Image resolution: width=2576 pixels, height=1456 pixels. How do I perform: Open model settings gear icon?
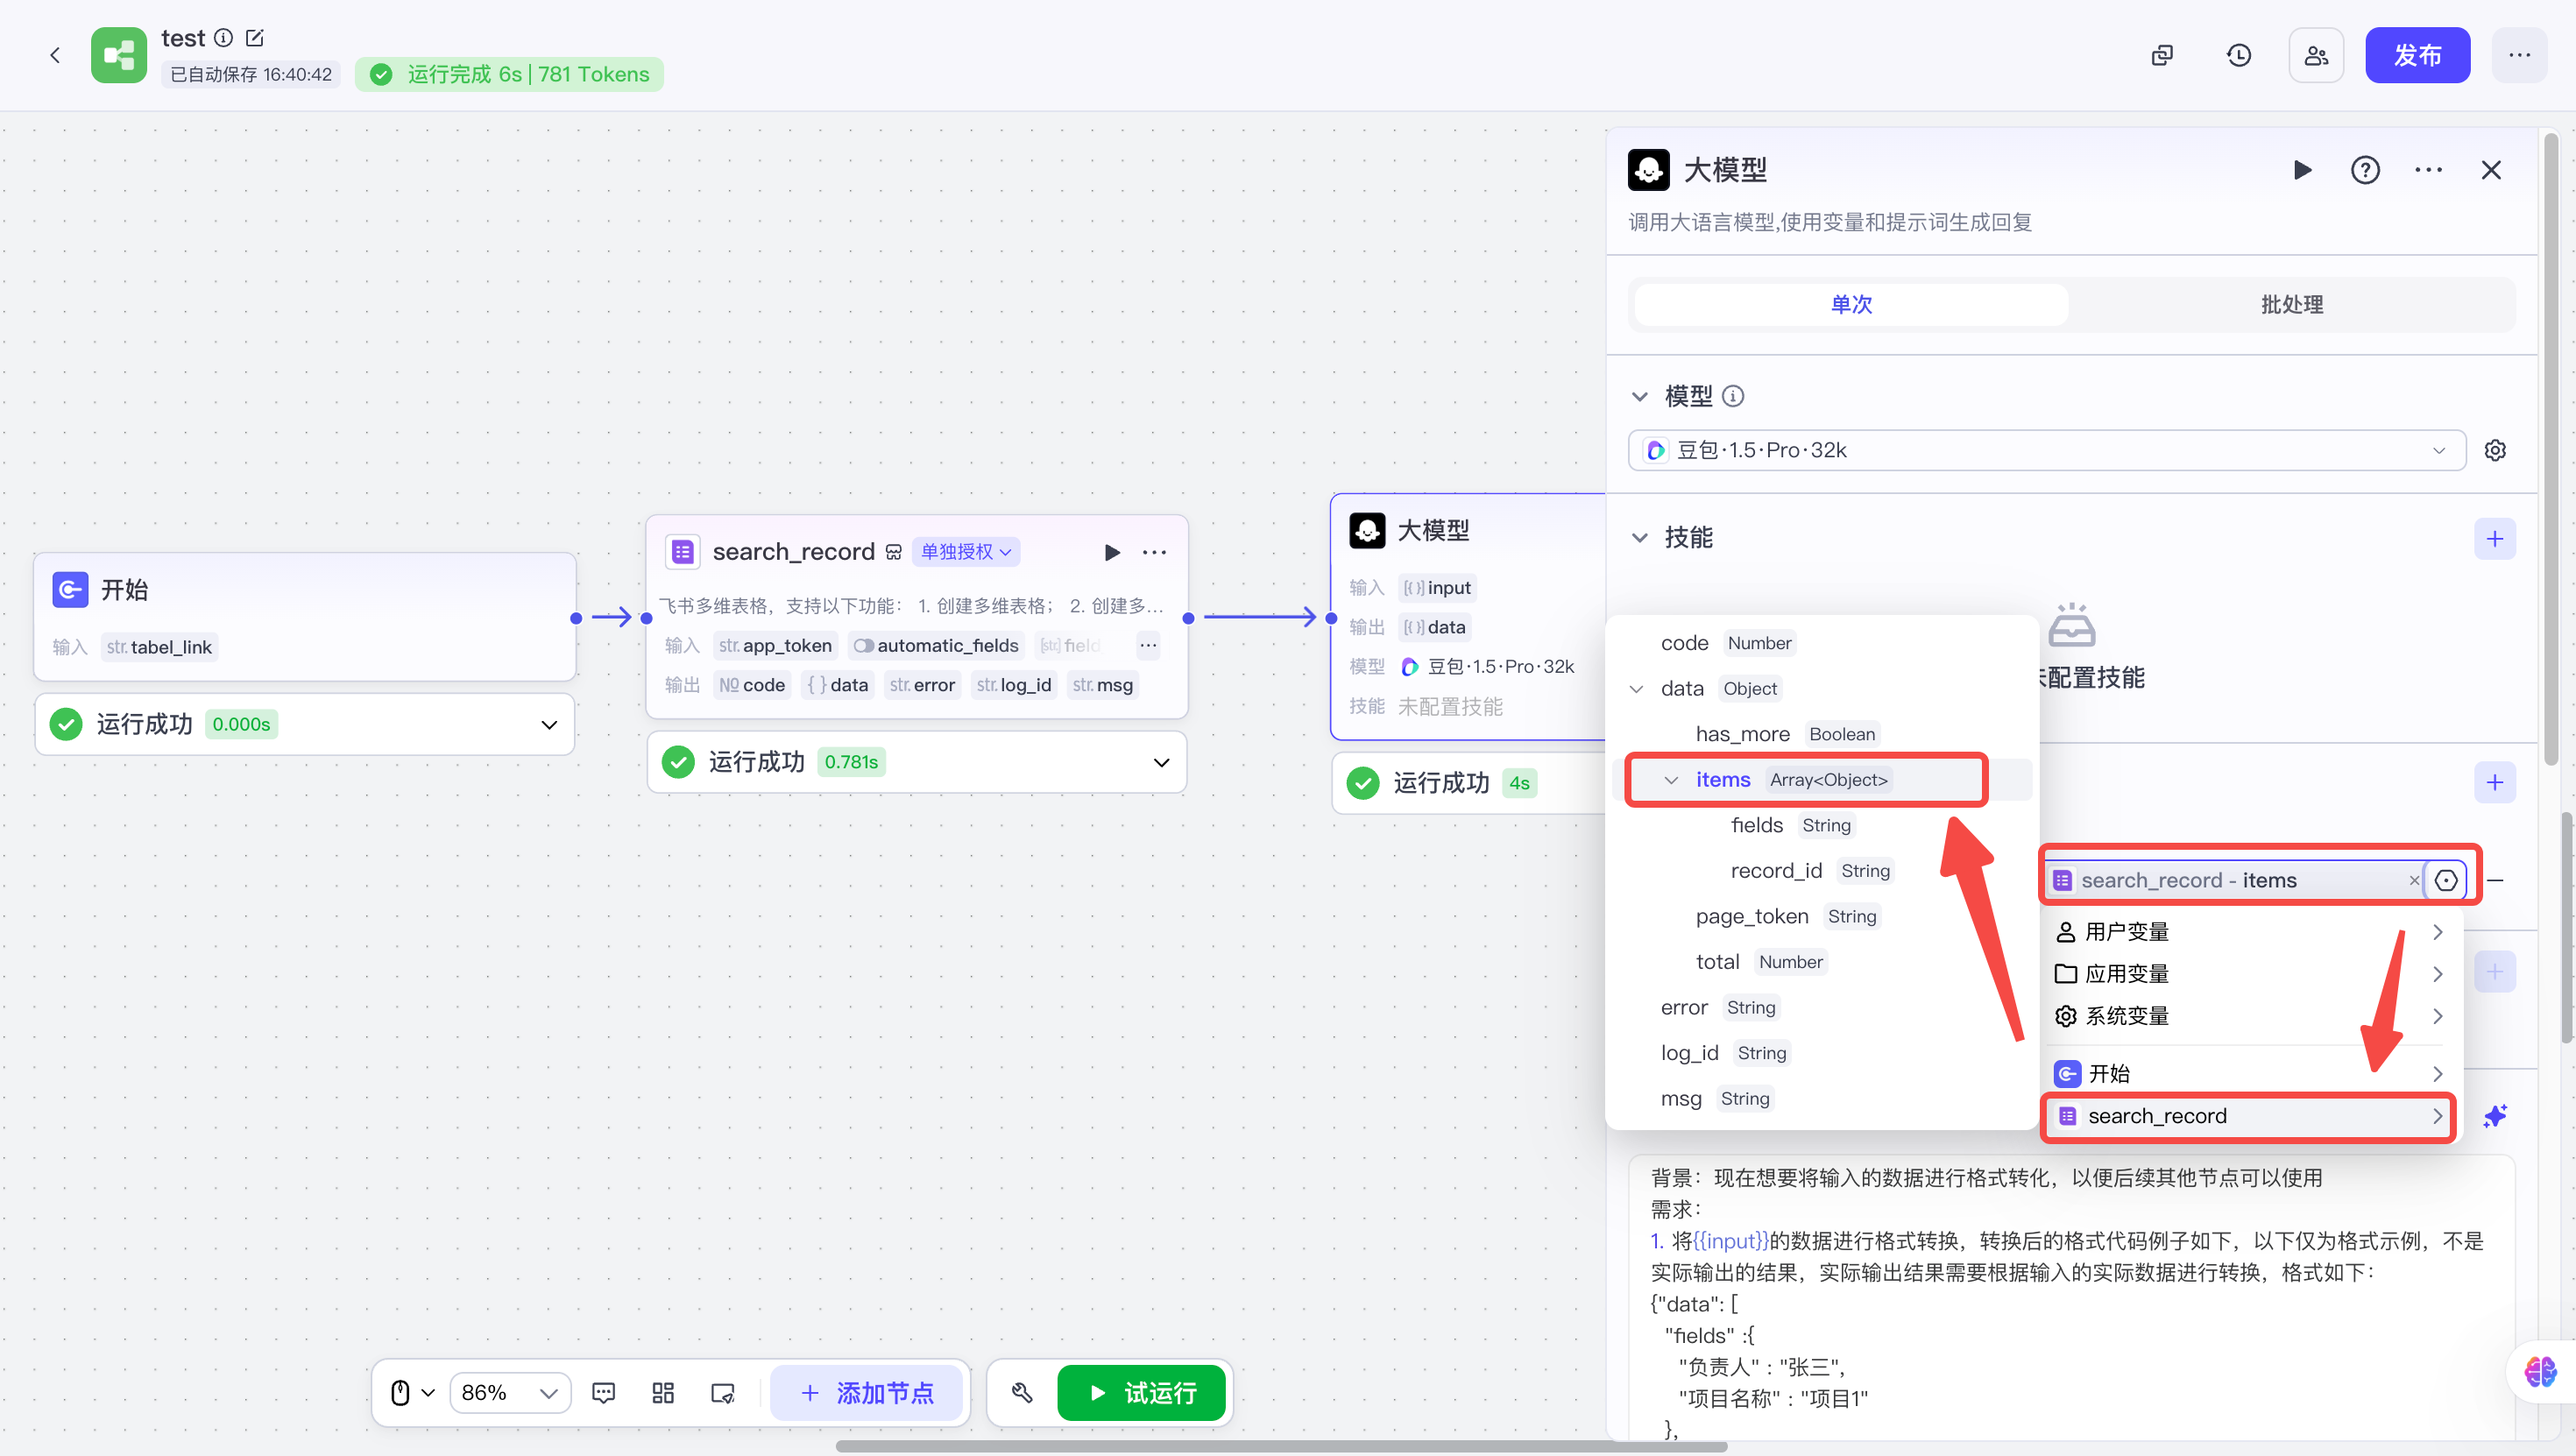coord(2494,450)
